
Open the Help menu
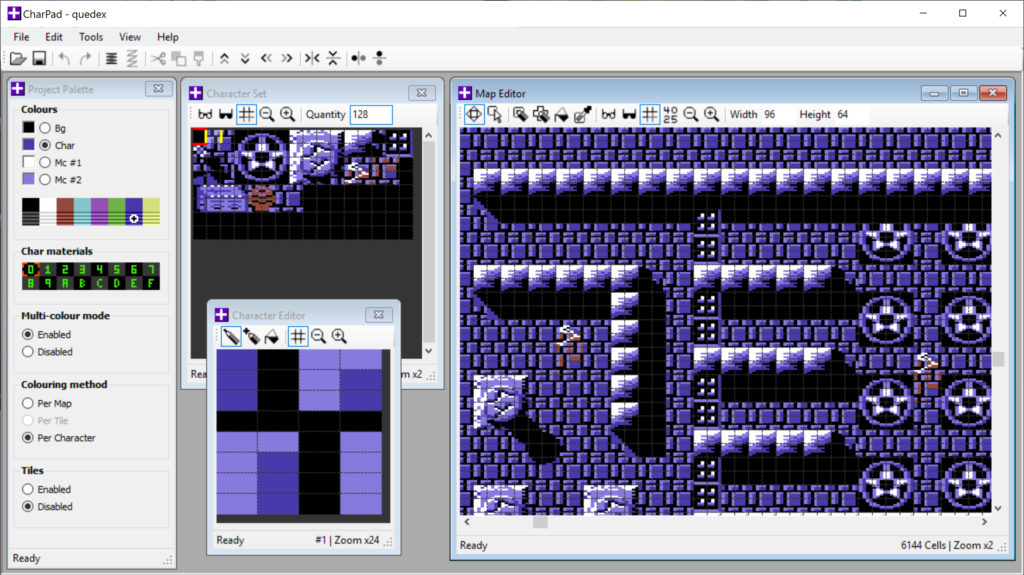pos(167,37)
